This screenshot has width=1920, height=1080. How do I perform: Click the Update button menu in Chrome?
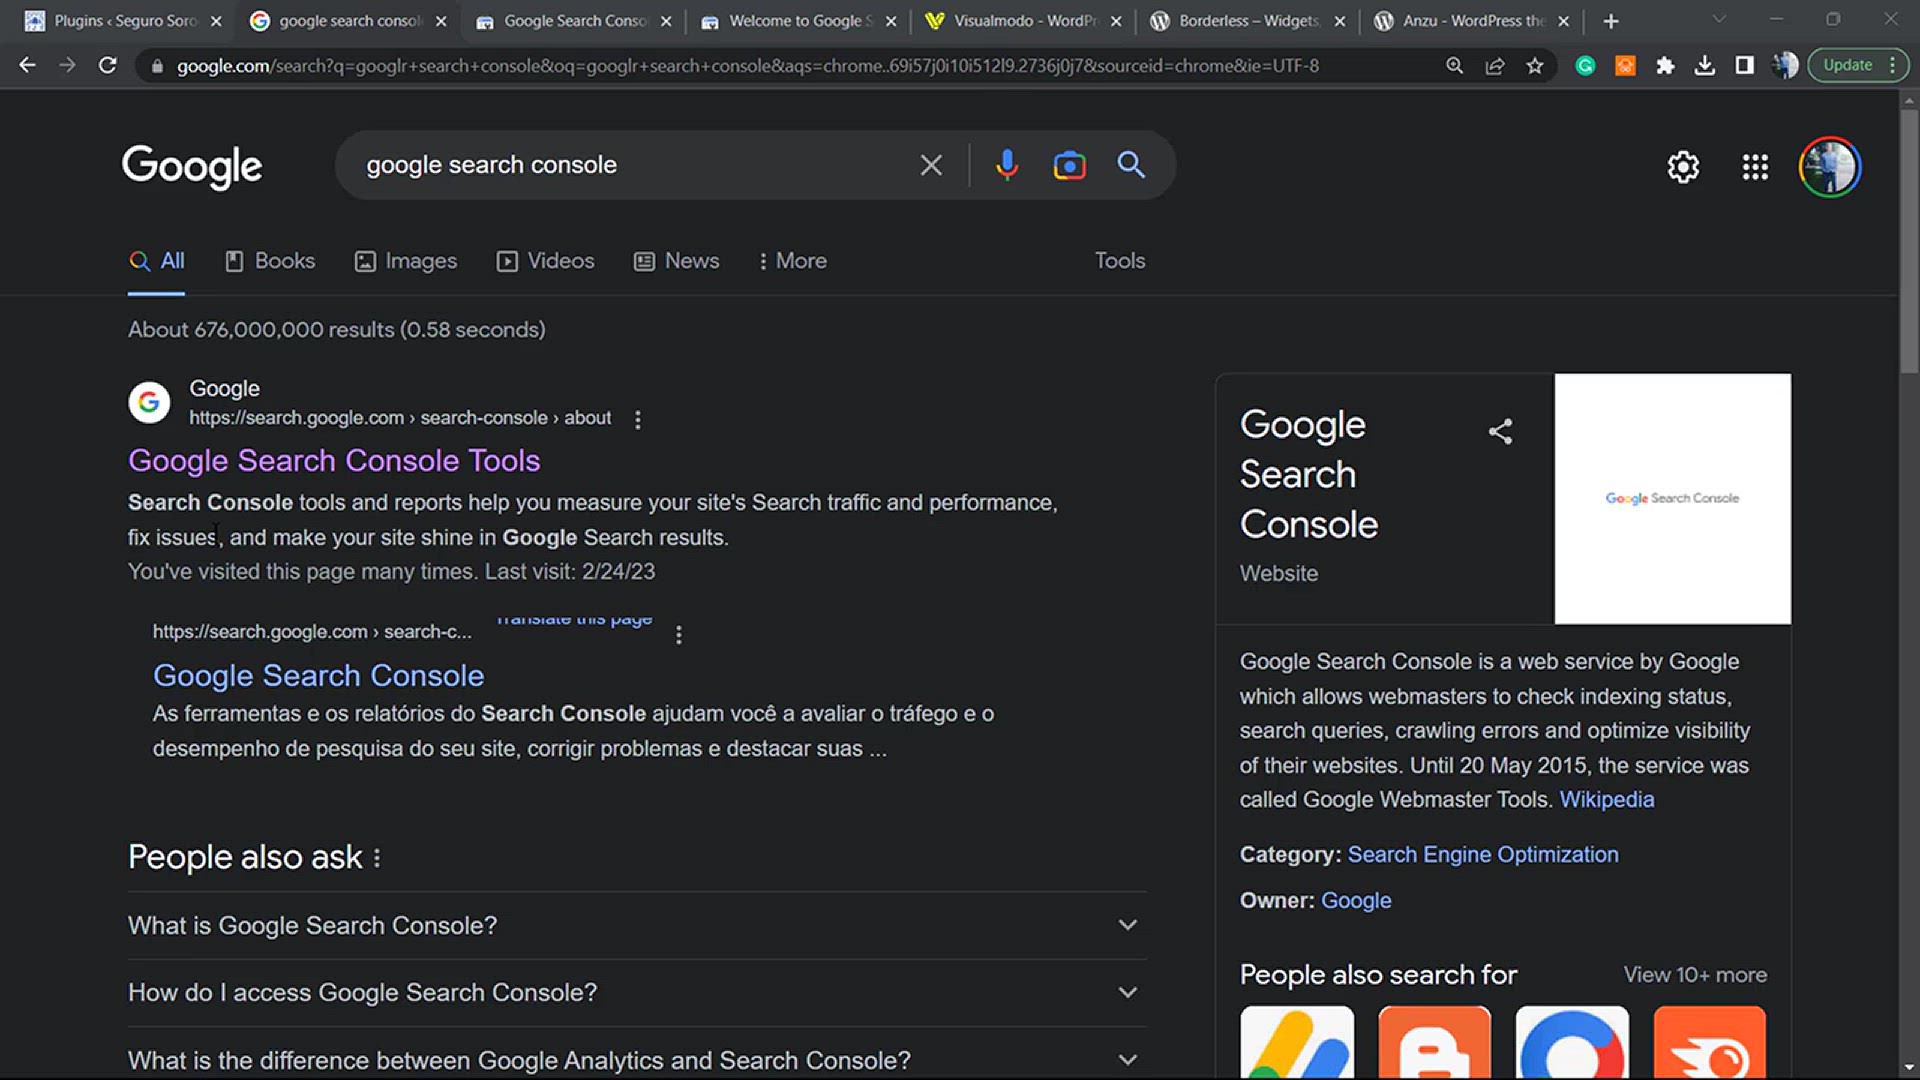(x=1857, y=65)
